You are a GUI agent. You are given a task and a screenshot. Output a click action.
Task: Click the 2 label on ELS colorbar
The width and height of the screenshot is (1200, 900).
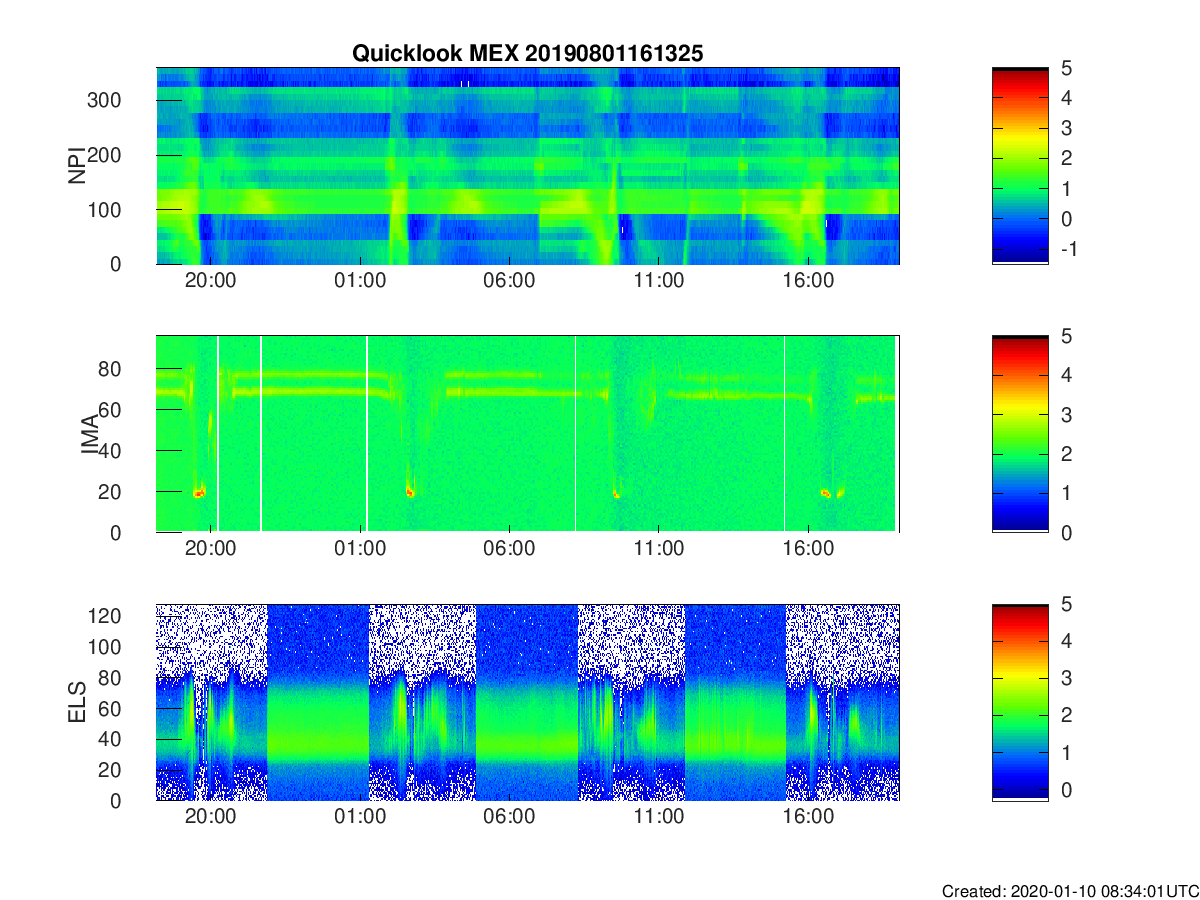pyautogui.click(x=1065, y=716)
